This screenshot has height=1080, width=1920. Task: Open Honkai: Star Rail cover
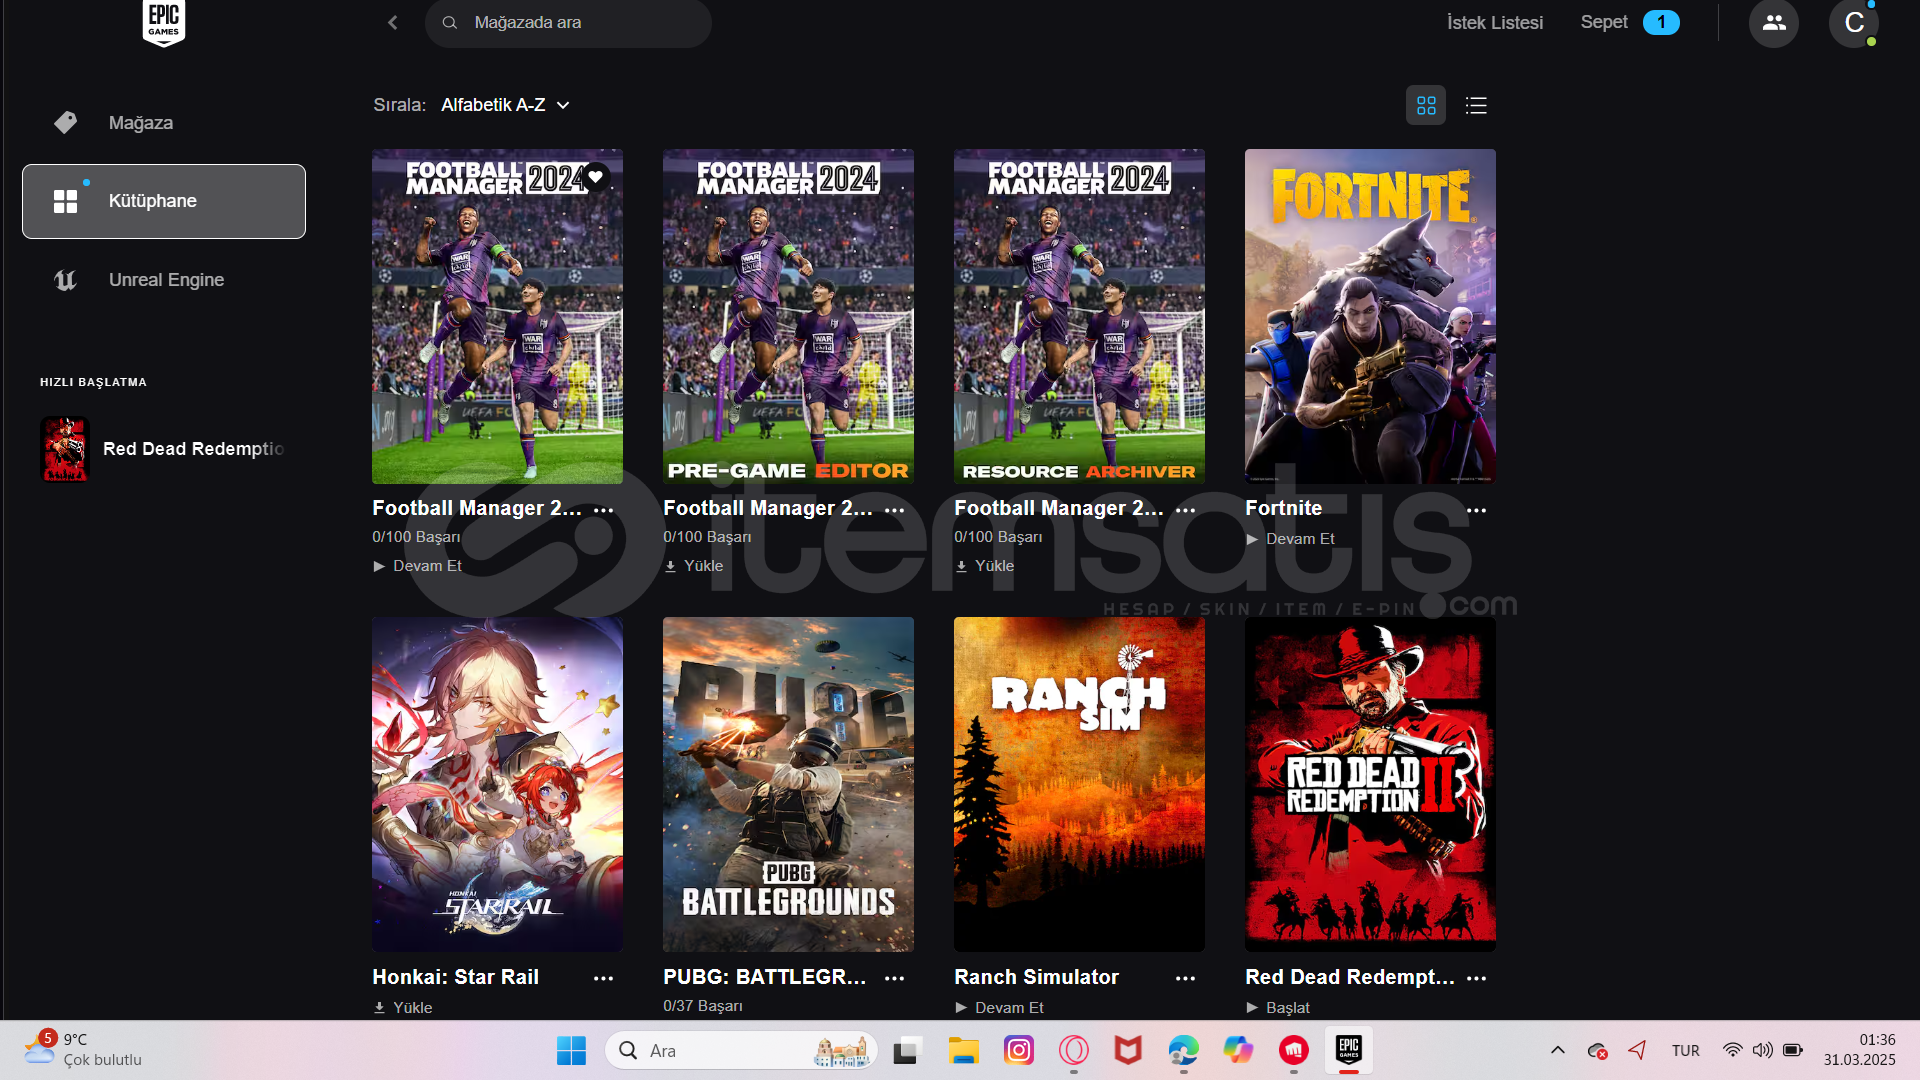(497, 784)
